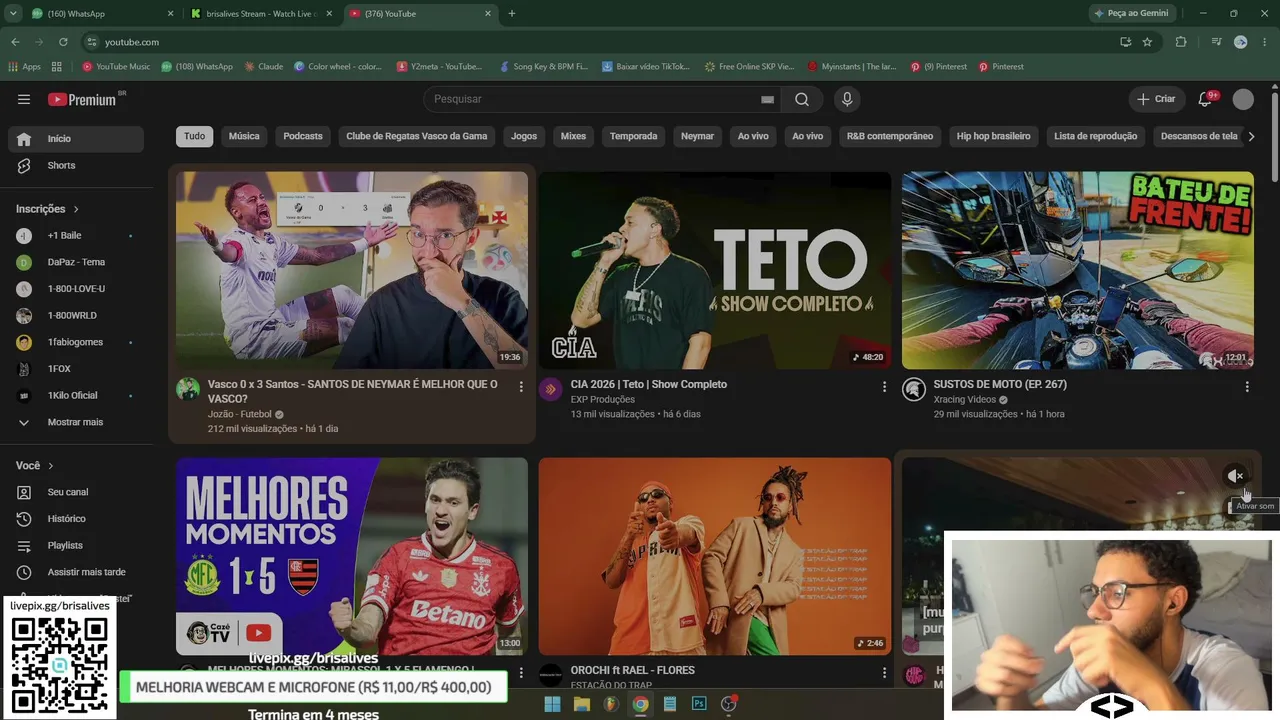This screenshot has width=1280, height=720.
Task: Open the 1Kilo Oficial subscription
Action: click(76, 395)
